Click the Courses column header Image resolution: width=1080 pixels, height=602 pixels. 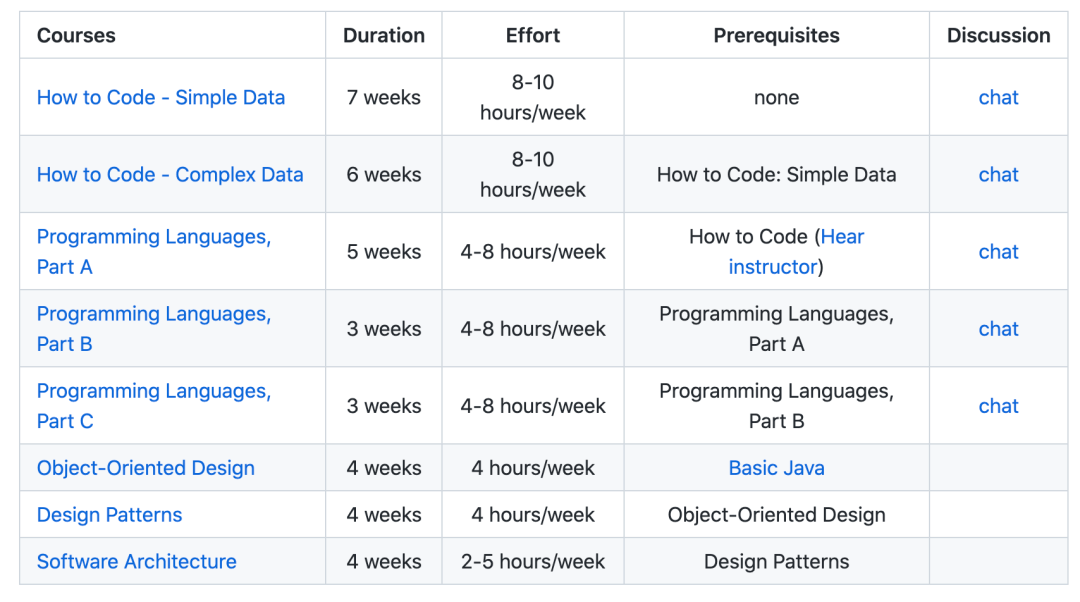[x=76, y=35]
